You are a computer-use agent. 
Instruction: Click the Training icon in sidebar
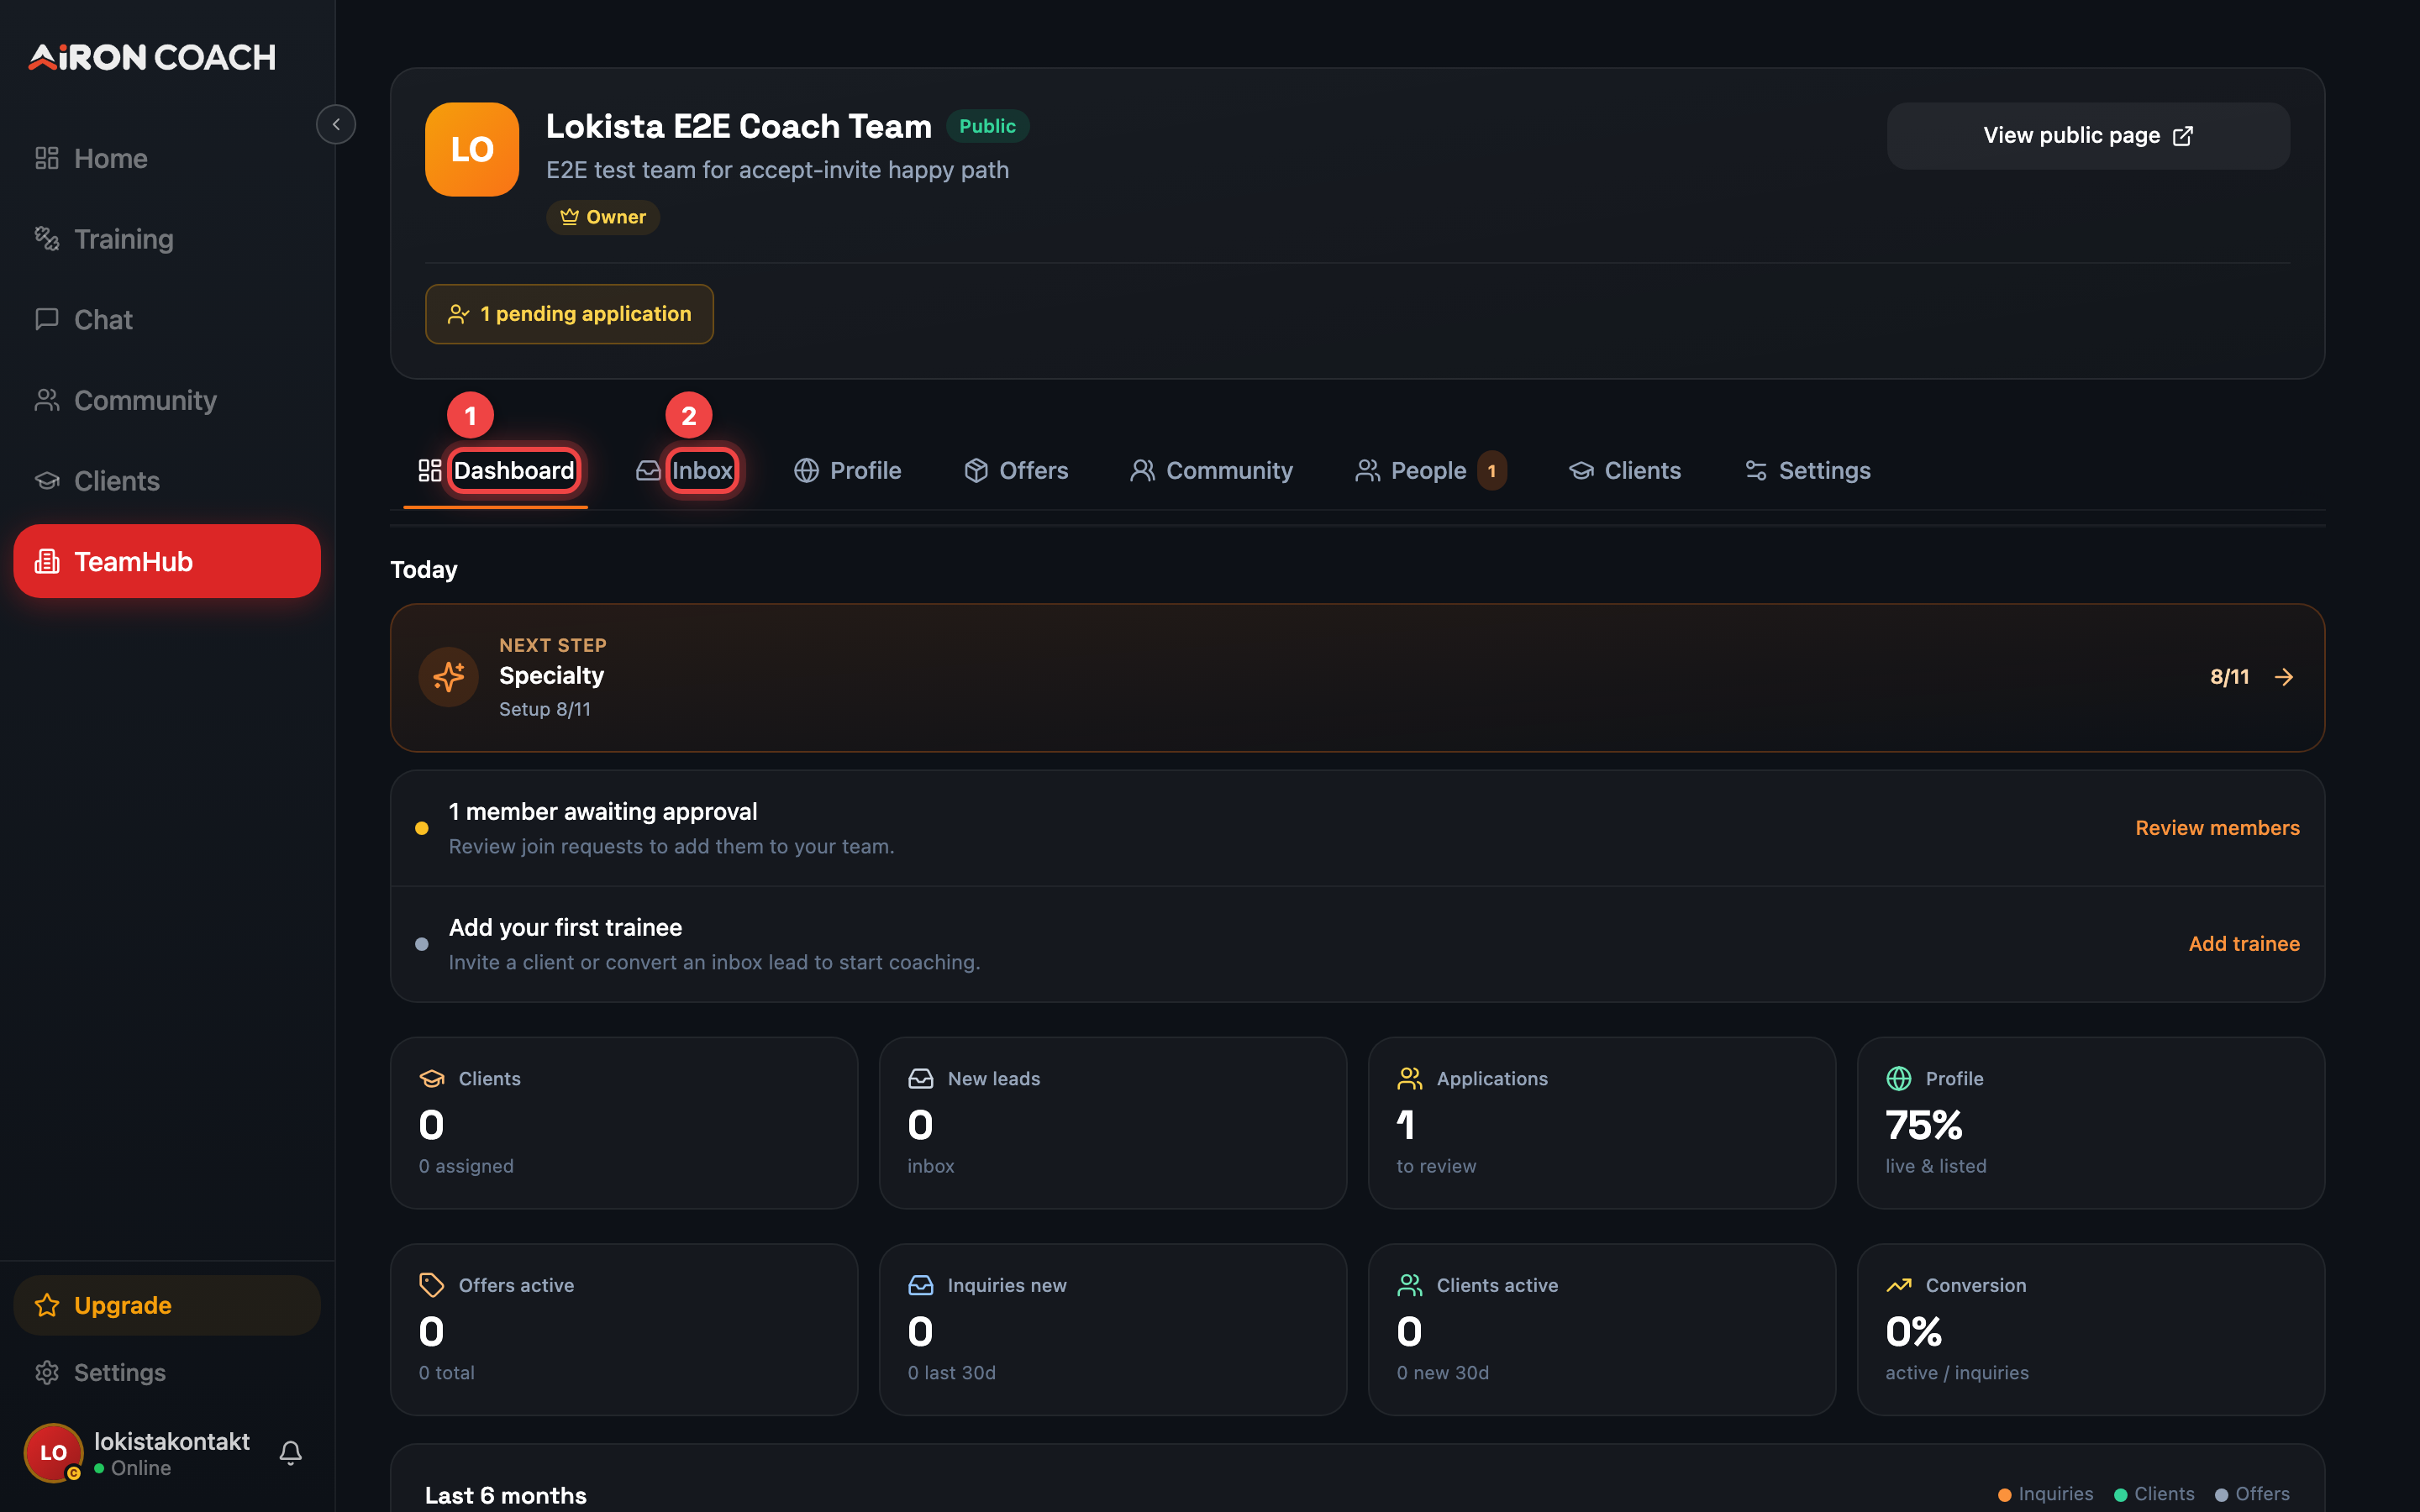click(x=47, y=238)
